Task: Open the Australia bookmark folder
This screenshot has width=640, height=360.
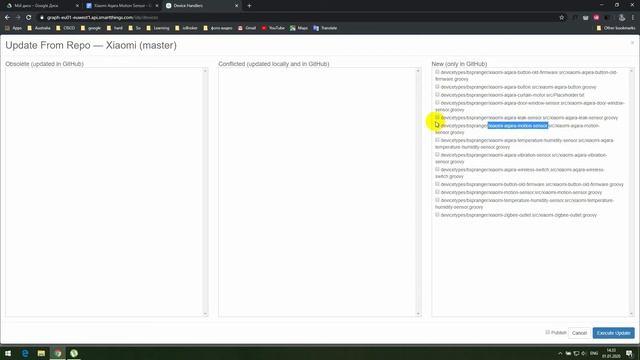Action: click(x=39, y=28)
